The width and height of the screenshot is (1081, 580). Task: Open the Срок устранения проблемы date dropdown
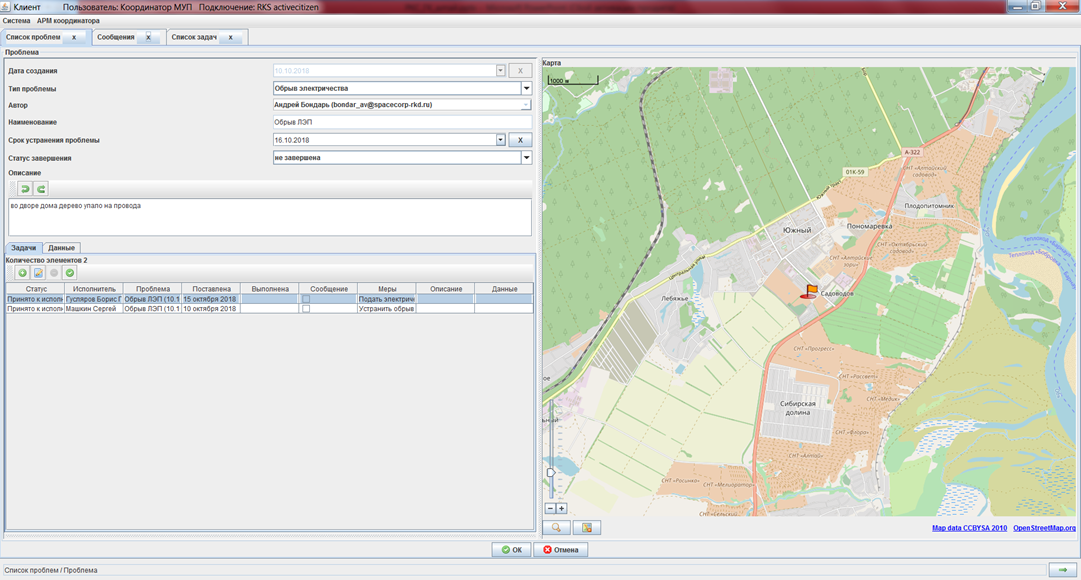[501, 140]
